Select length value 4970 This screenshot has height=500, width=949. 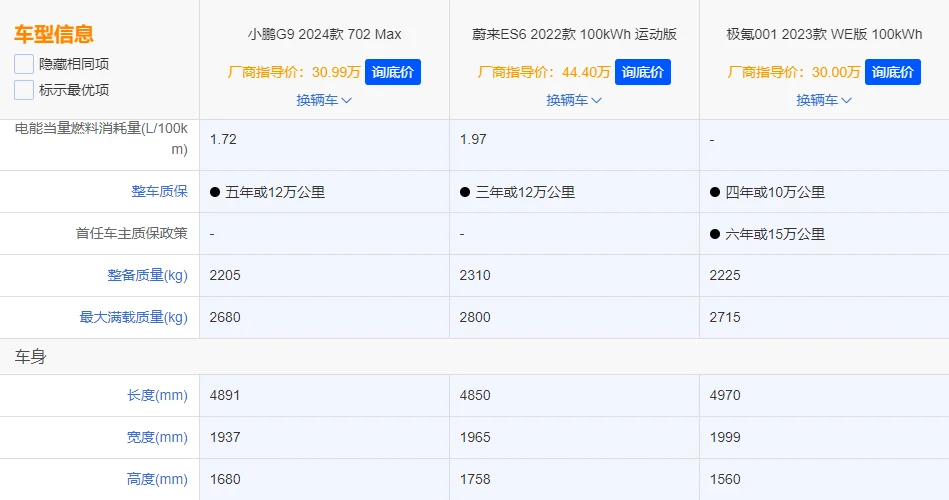point(725,395)
